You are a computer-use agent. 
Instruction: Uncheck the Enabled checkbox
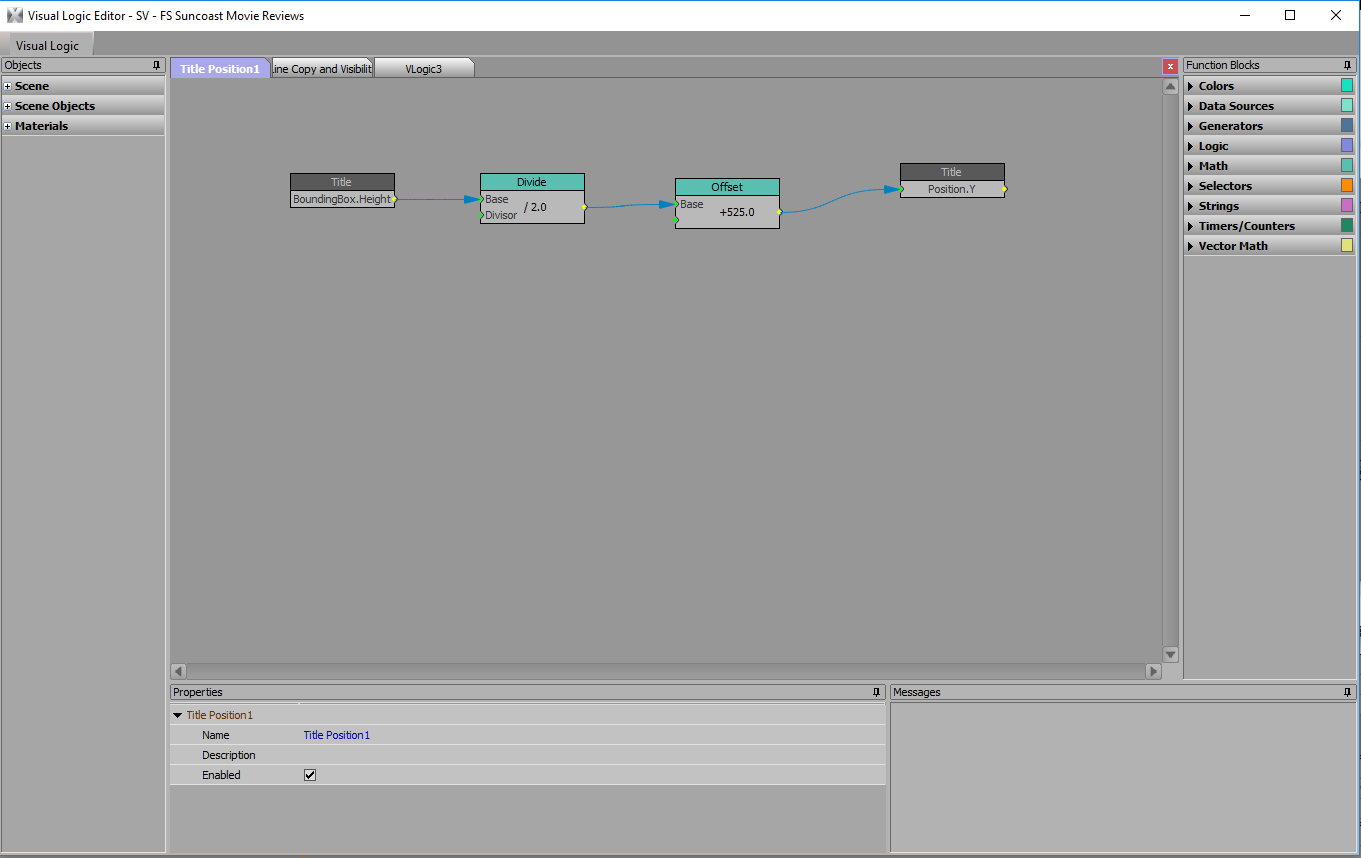[x=310, y=775]
